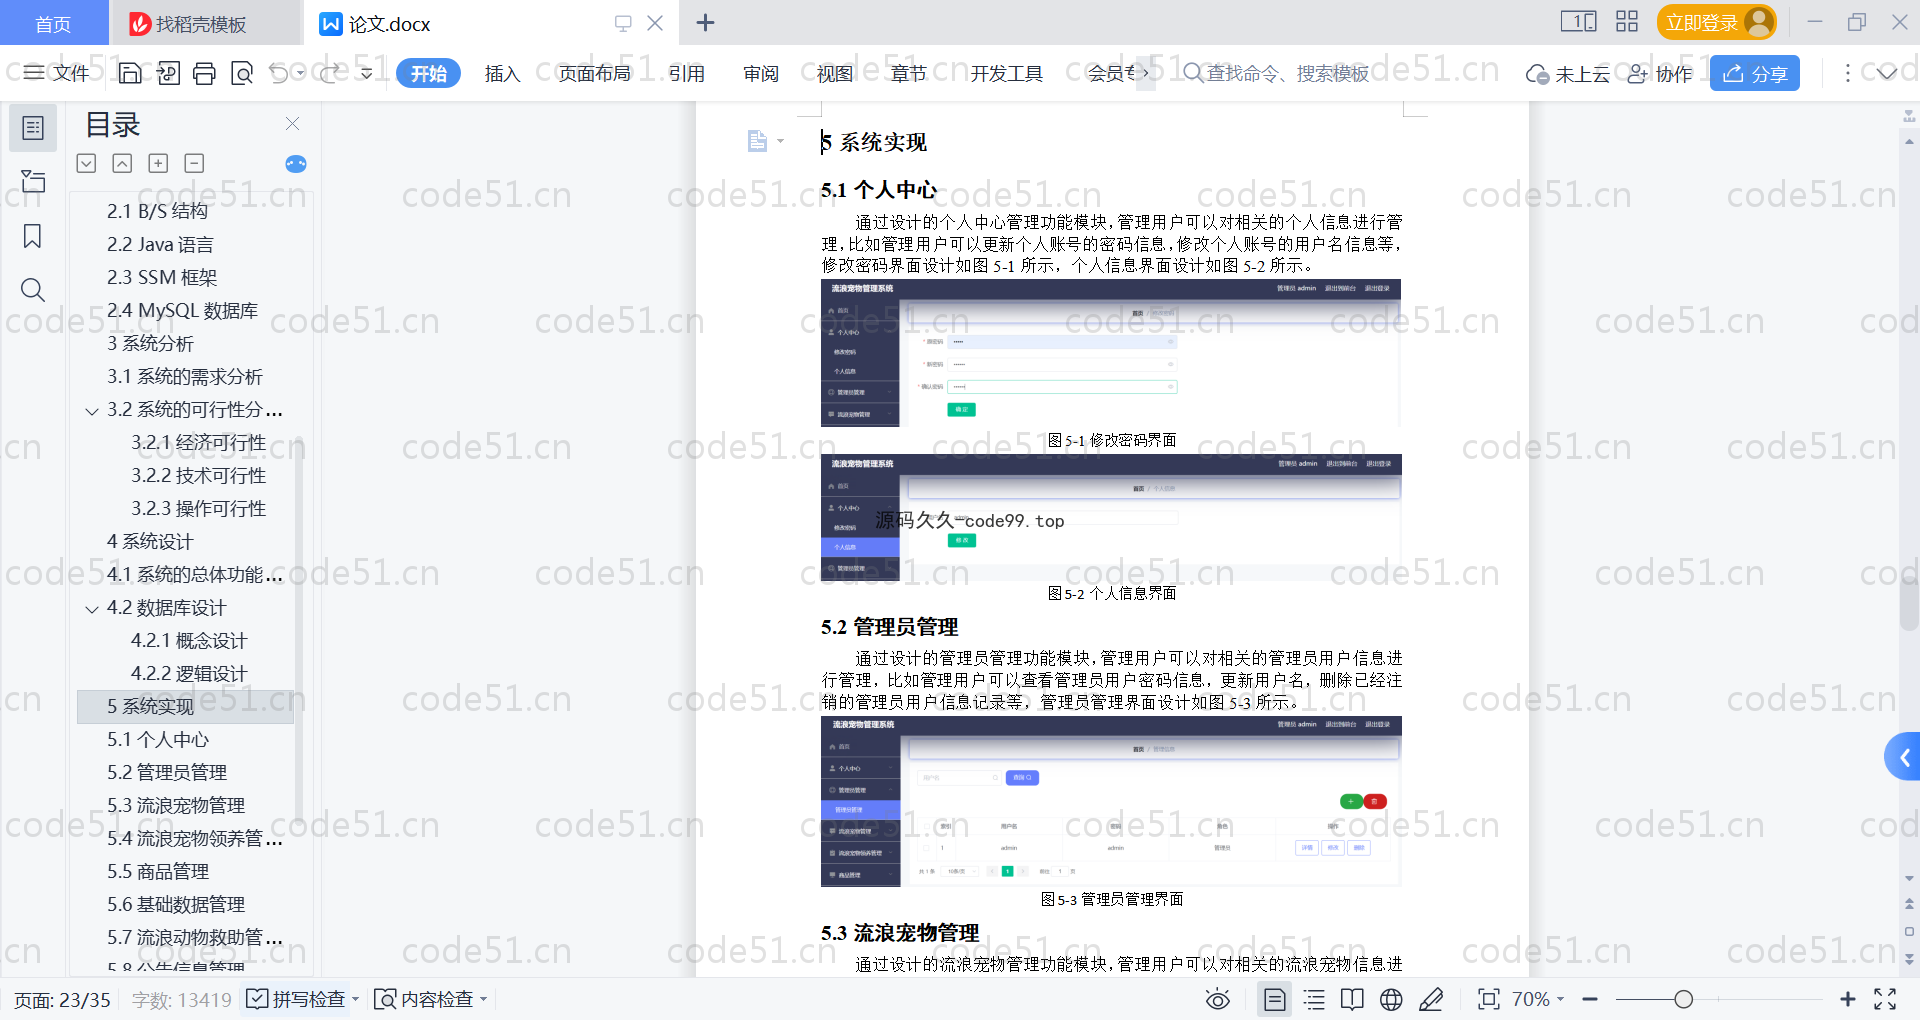Click the export to PDF icon

[168, 73]
